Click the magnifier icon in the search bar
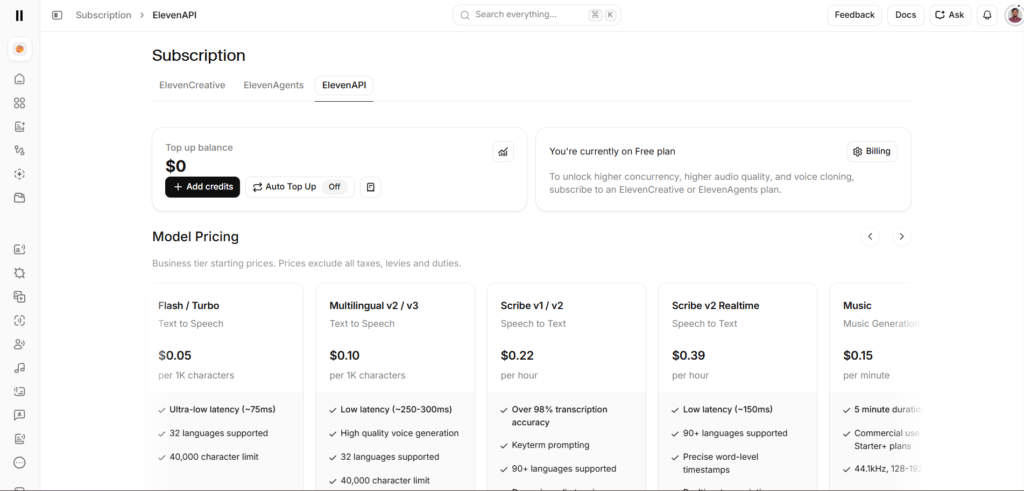The height and width of the screenshot is (491, 1024). click(465, 15)
